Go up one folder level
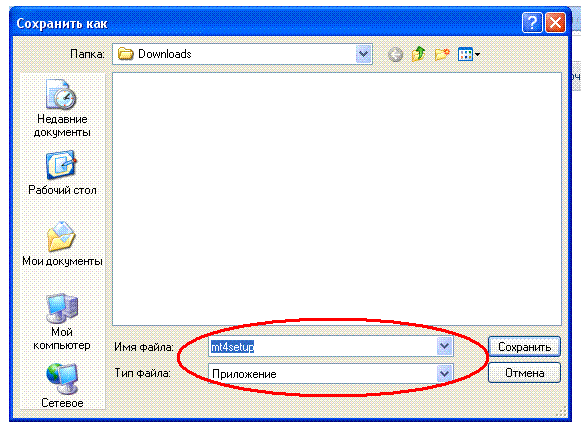 (418, 54)
